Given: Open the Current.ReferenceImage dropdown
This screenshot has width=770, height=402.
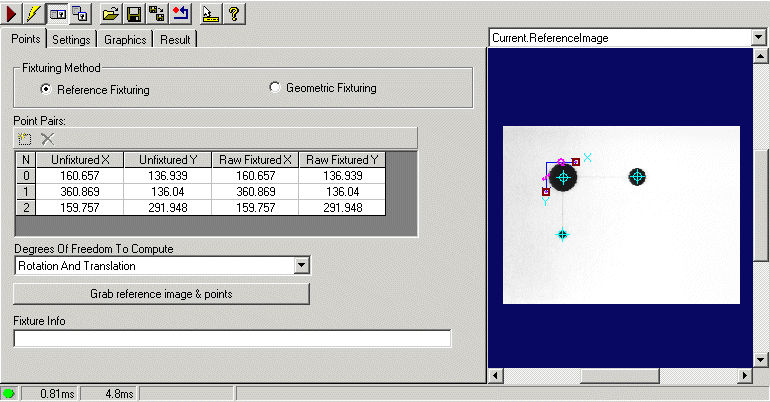Looking at the screenshot, I should [757, 37].
